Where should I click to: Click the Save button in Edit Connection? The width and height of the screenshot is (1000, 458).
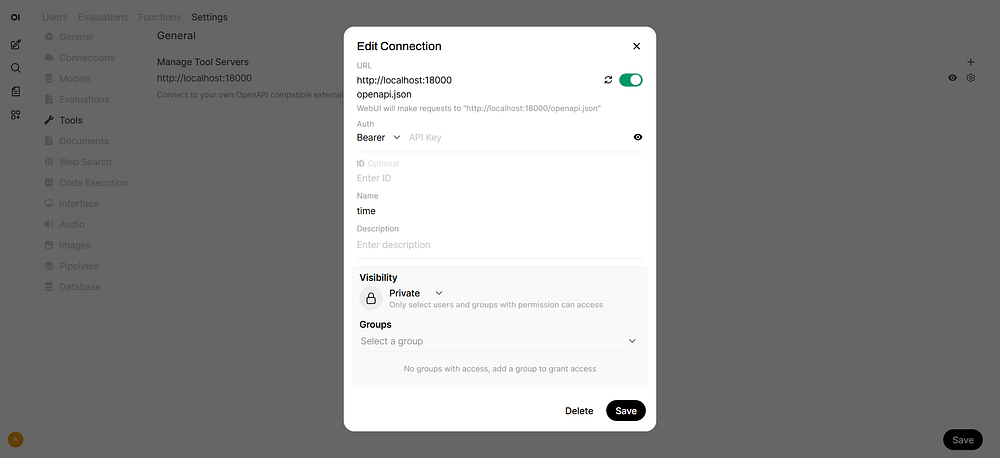click(626, 411)
